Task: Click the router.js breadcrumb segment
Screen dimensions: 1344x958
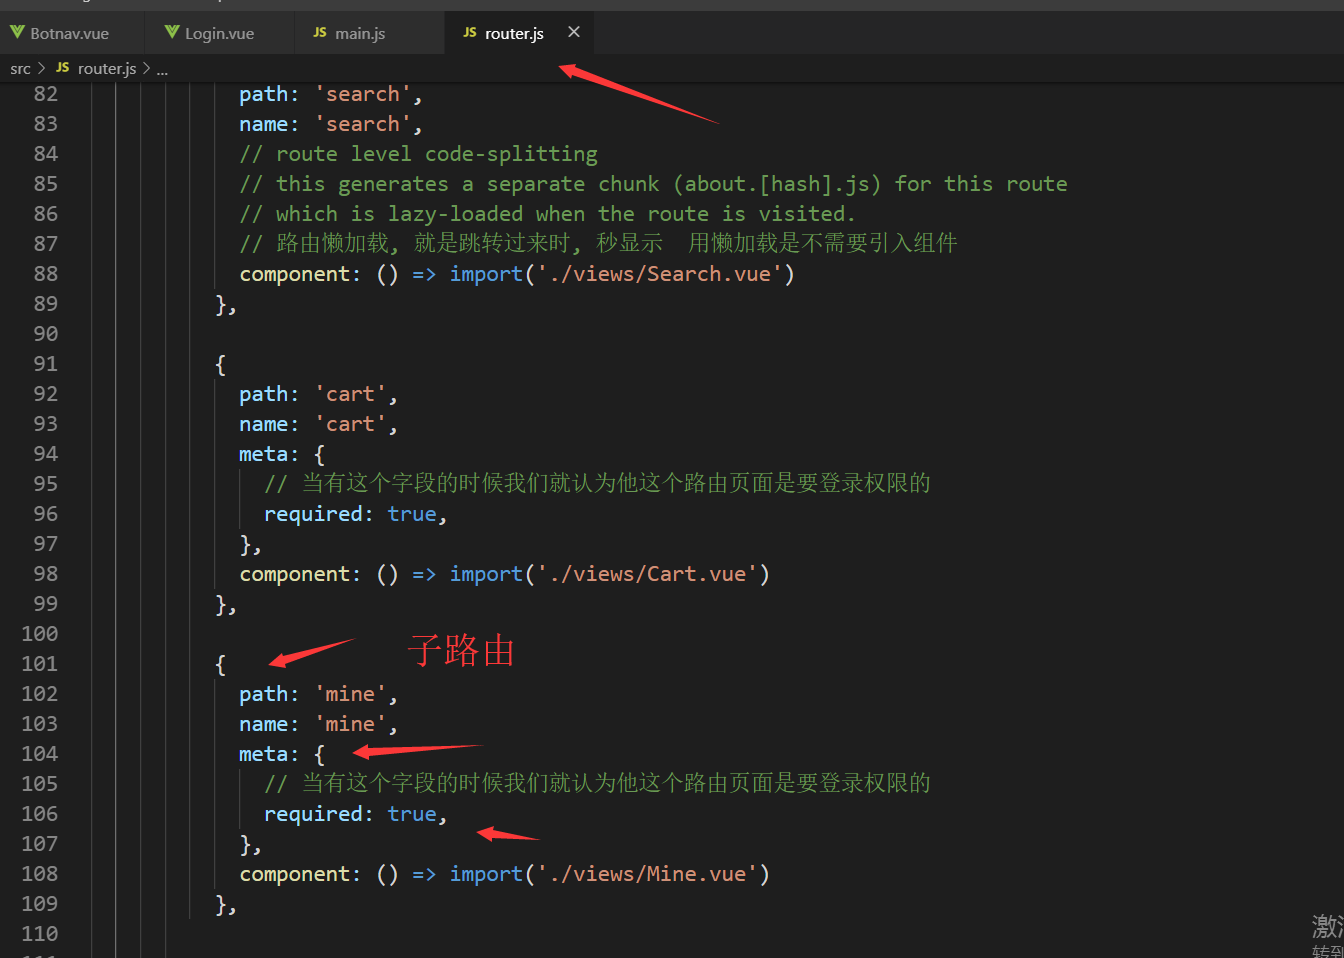Action: click(107, 69)
